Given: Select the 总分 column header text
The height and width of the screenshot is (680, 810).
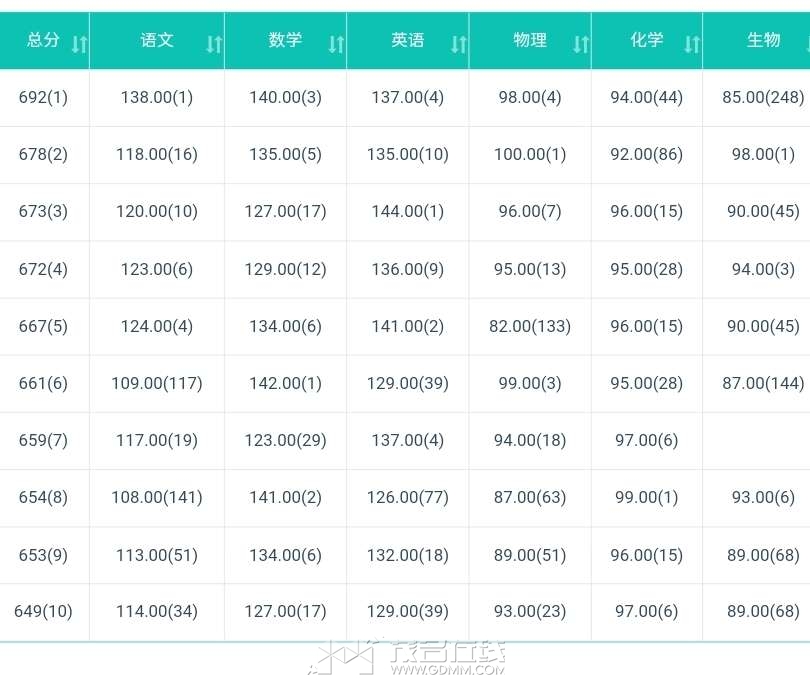Looking at the screenshot, I should (43, 40).
